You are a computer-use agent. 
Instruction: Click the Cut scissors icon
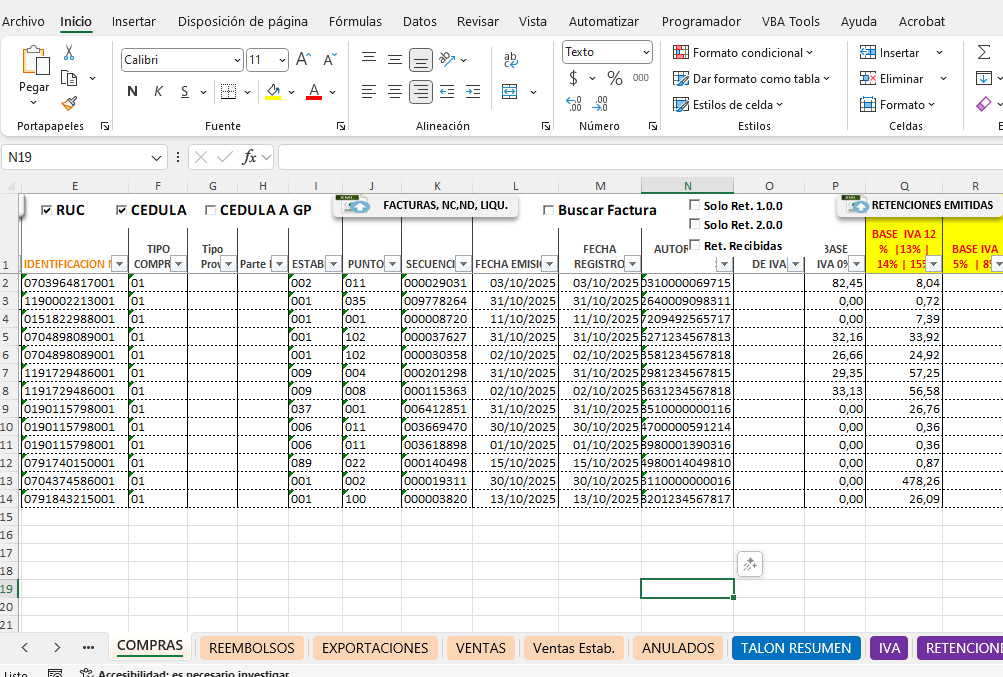pos(69,53)
